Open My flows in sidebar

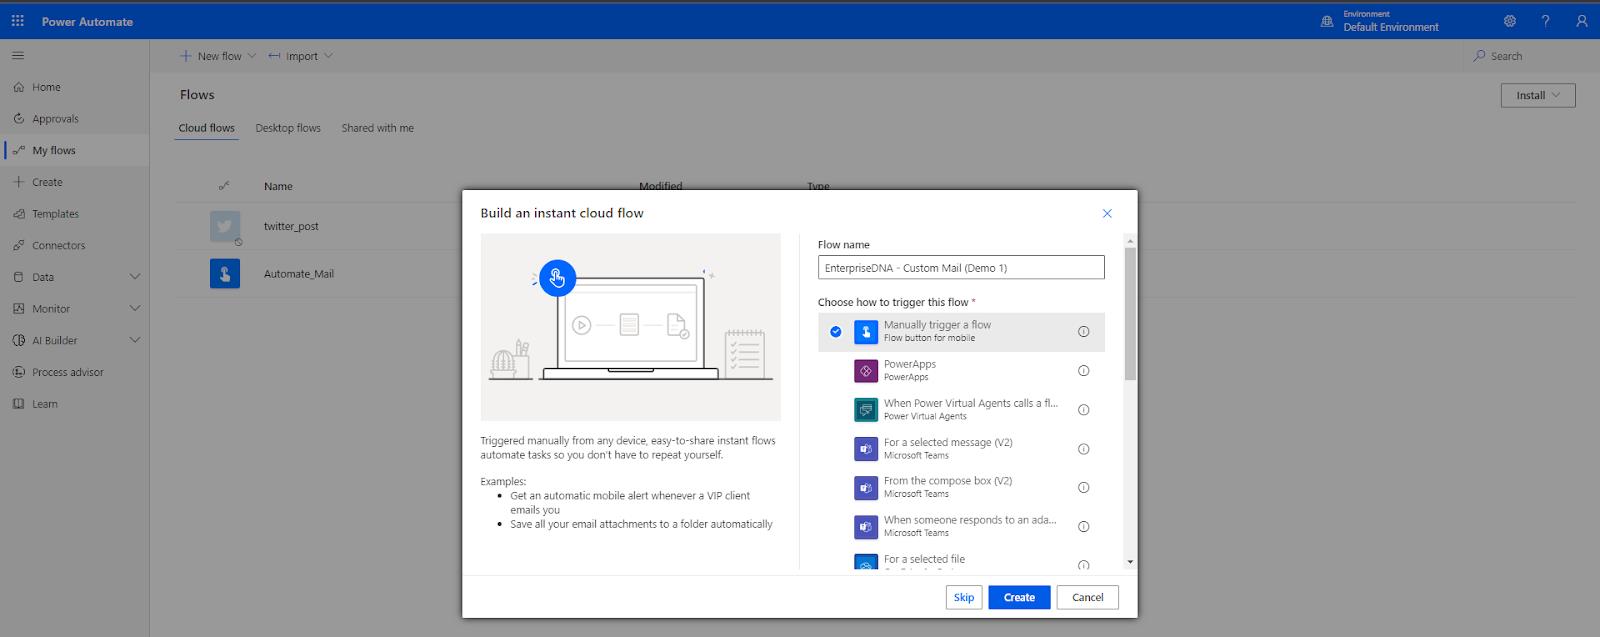coord(75,150)
